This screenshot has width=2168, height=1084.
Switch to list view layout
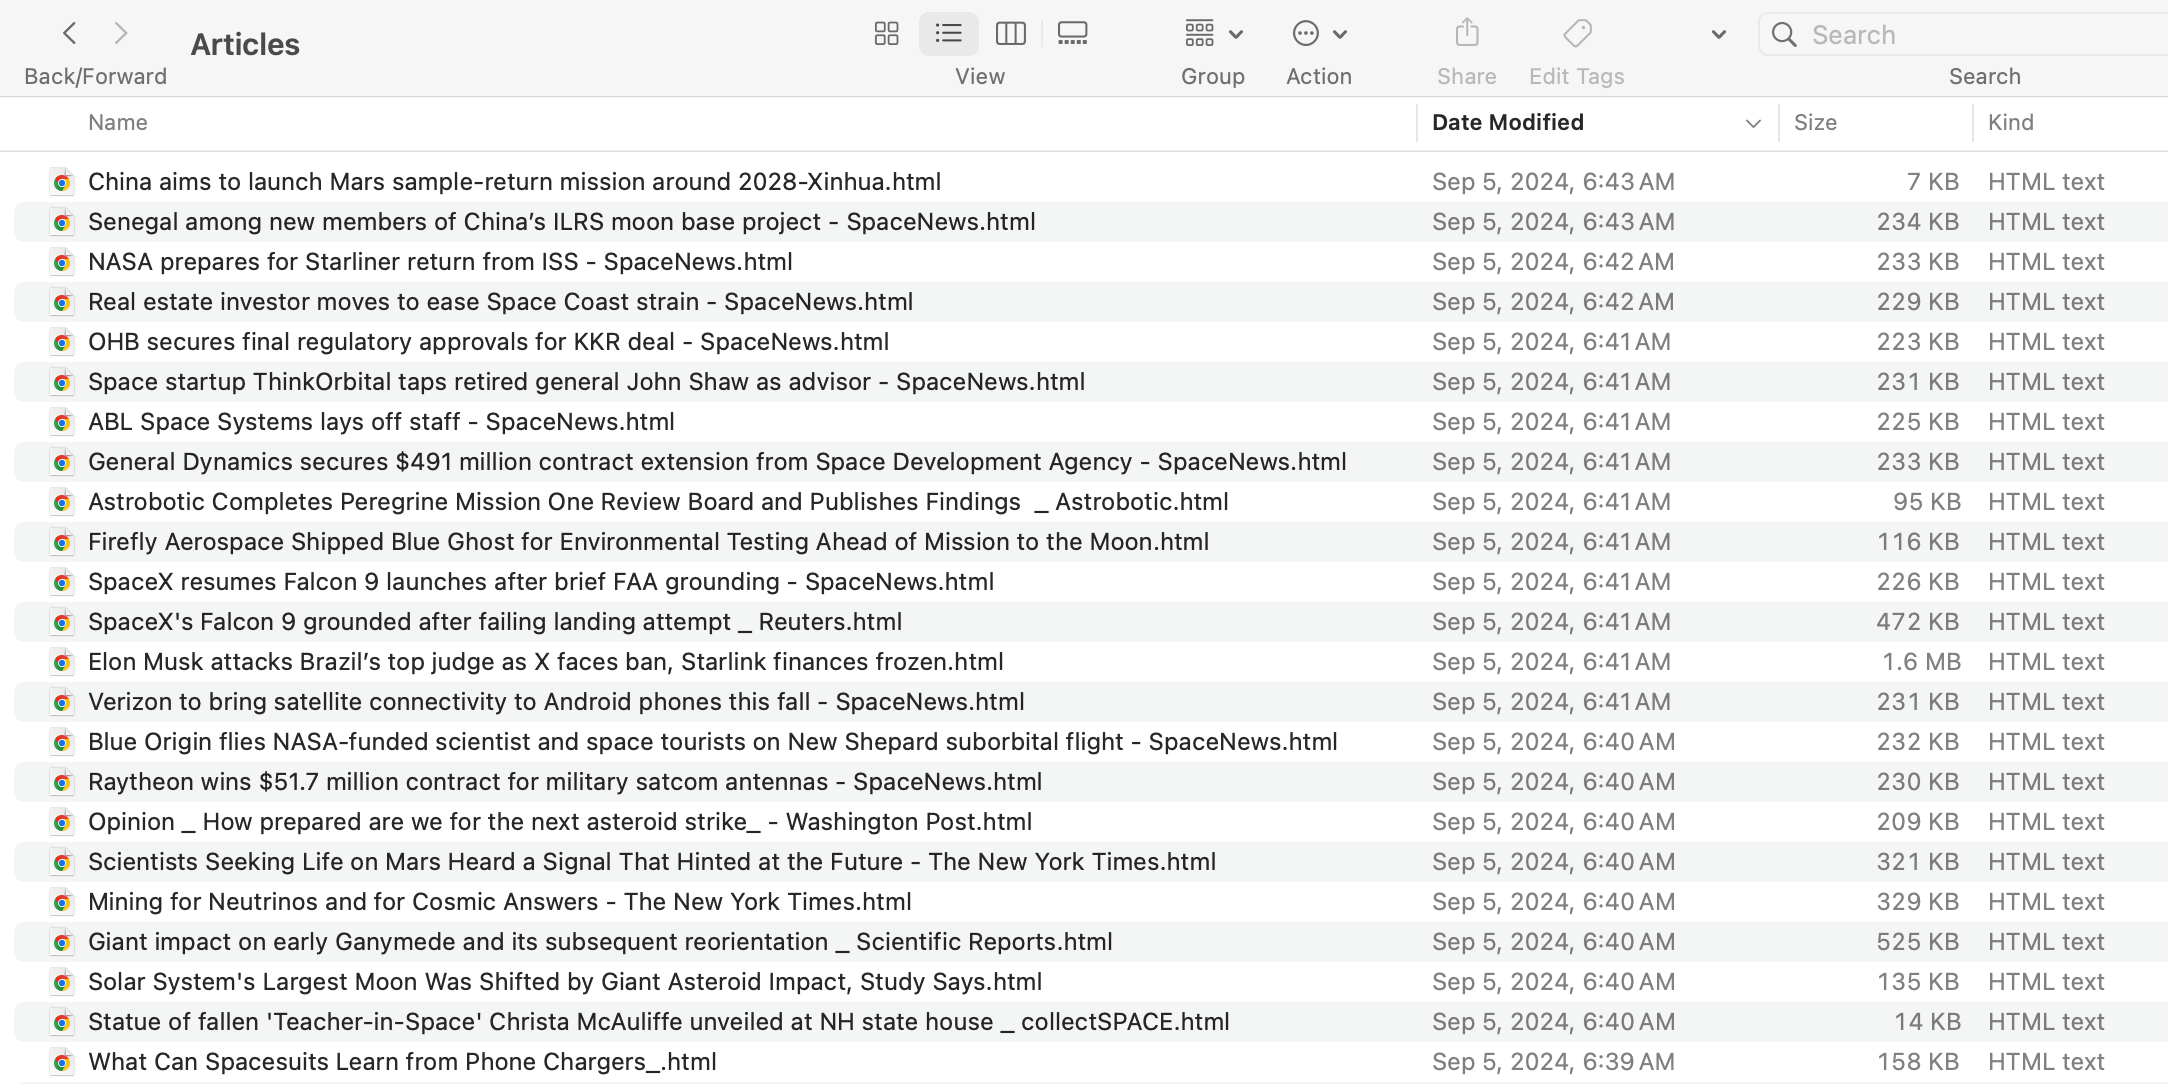pos(948,33)
